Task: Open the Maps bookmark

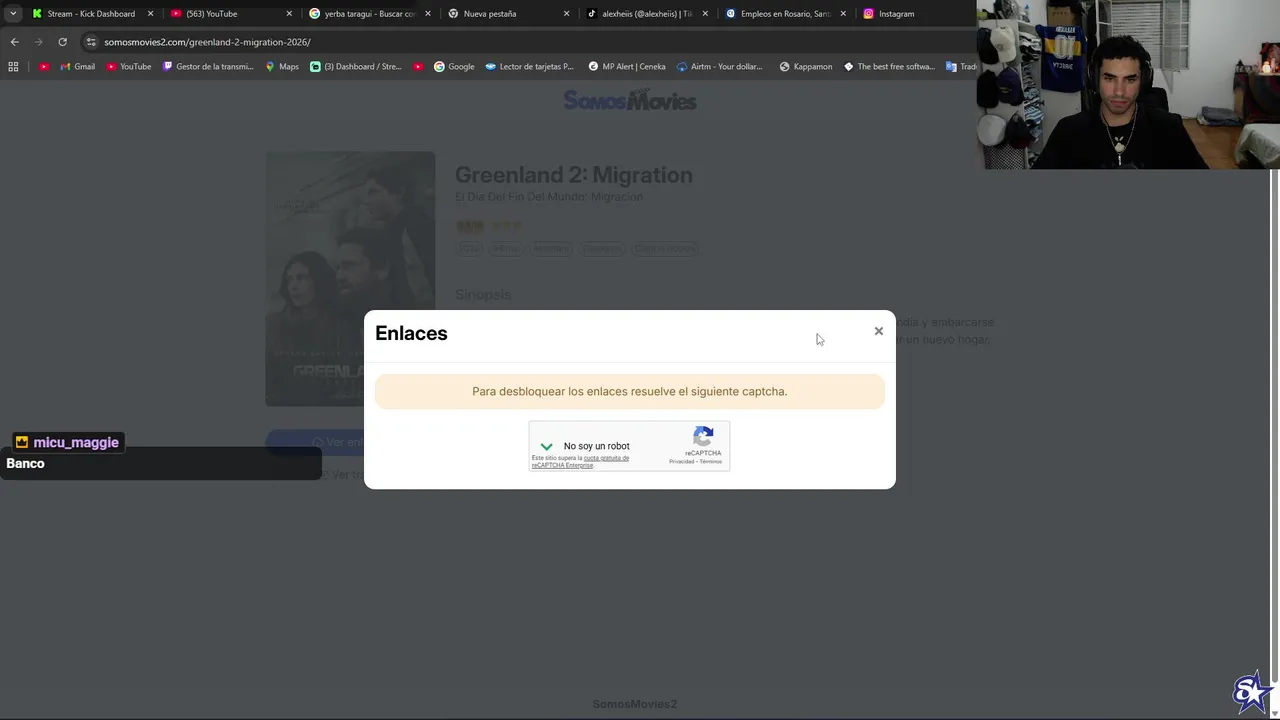Action: pyautogui.click(x=281, y=67)
